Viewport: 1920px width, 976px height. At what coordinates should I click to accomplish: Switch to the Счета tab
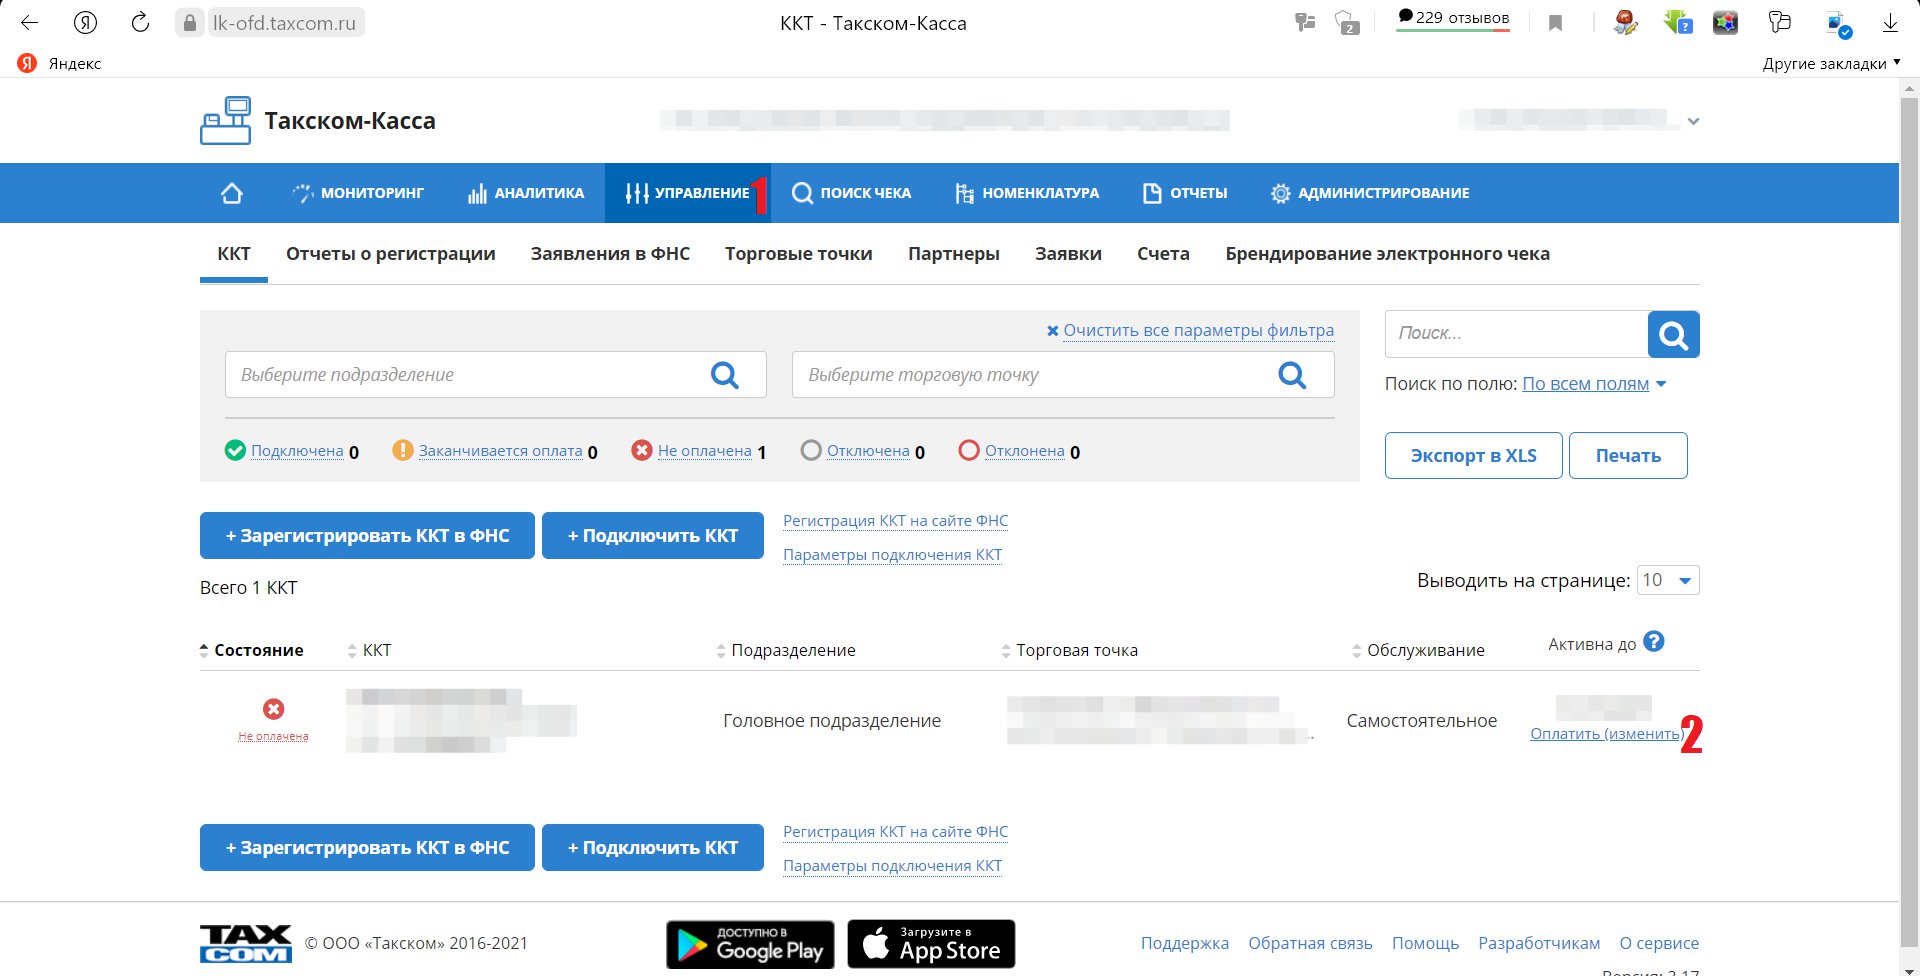(x=1163, y=254)
